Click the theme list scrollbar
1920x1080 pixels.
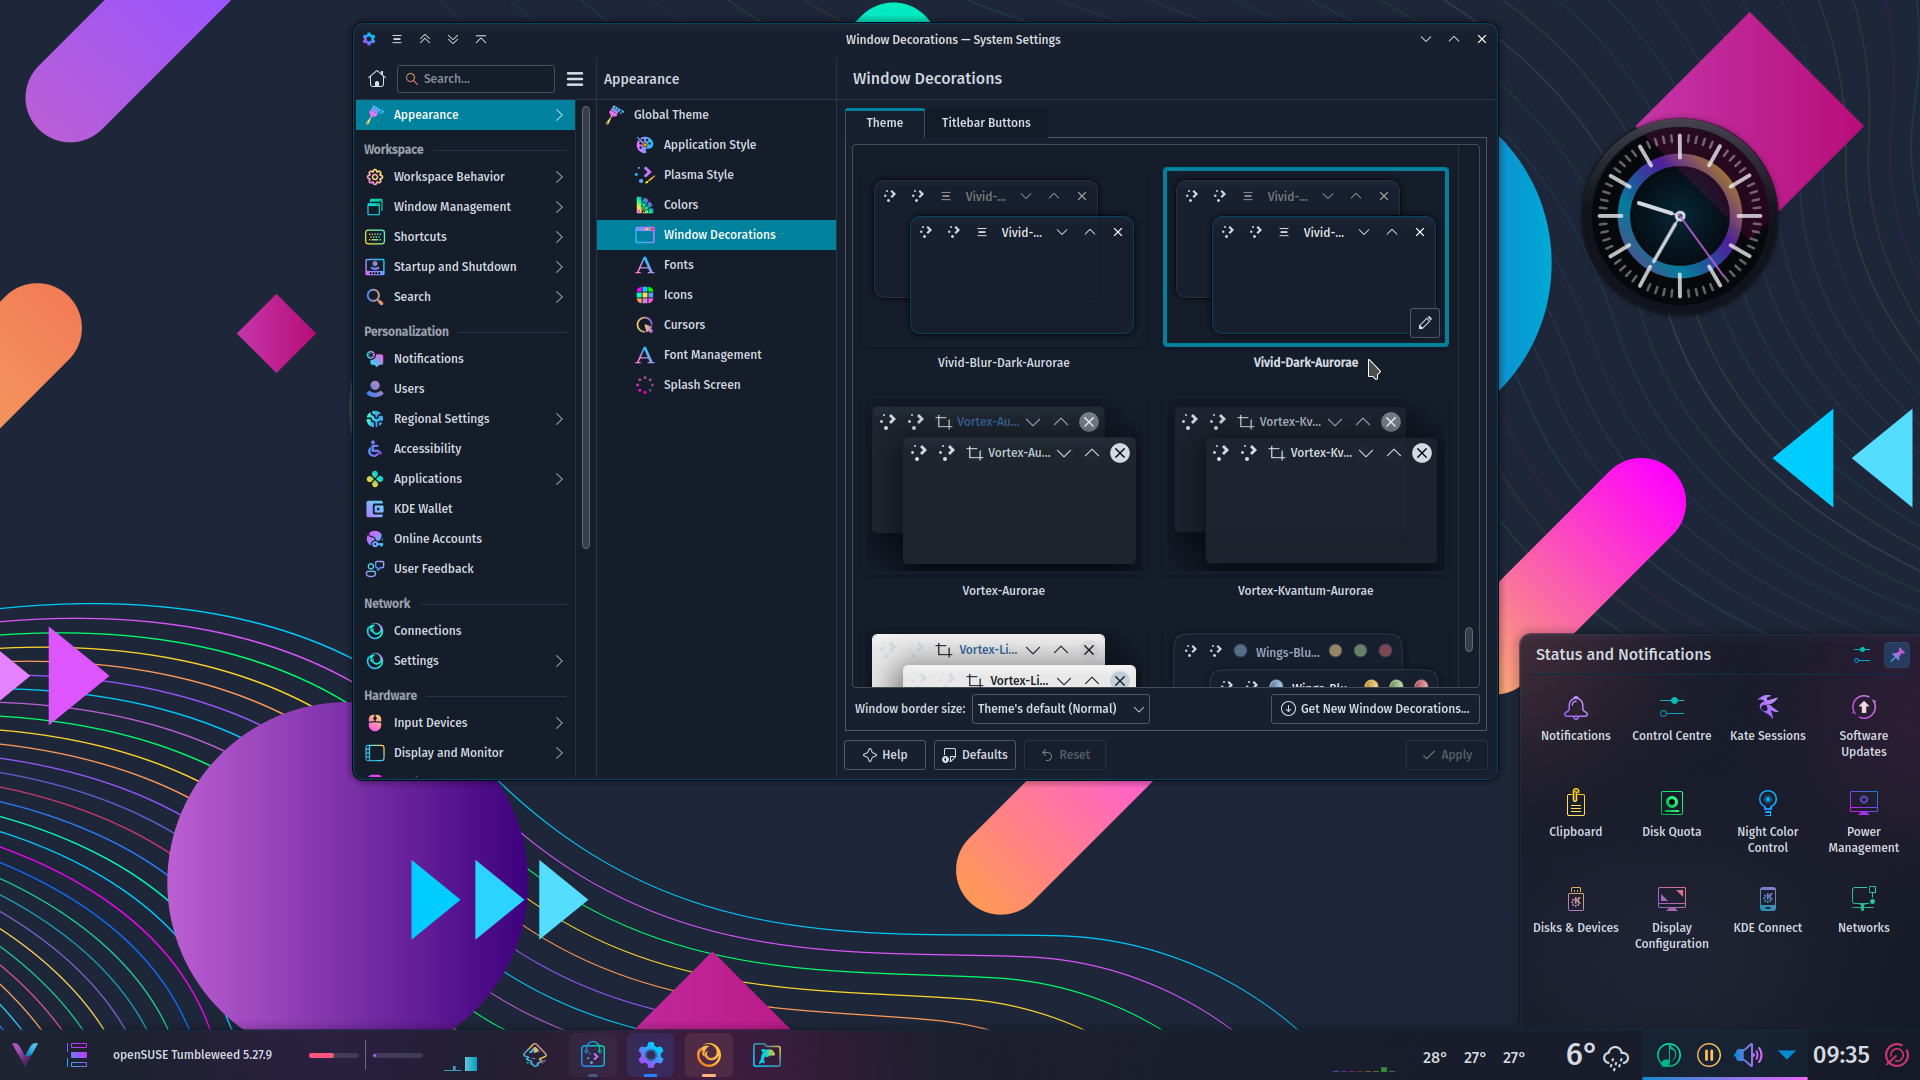1469,639
